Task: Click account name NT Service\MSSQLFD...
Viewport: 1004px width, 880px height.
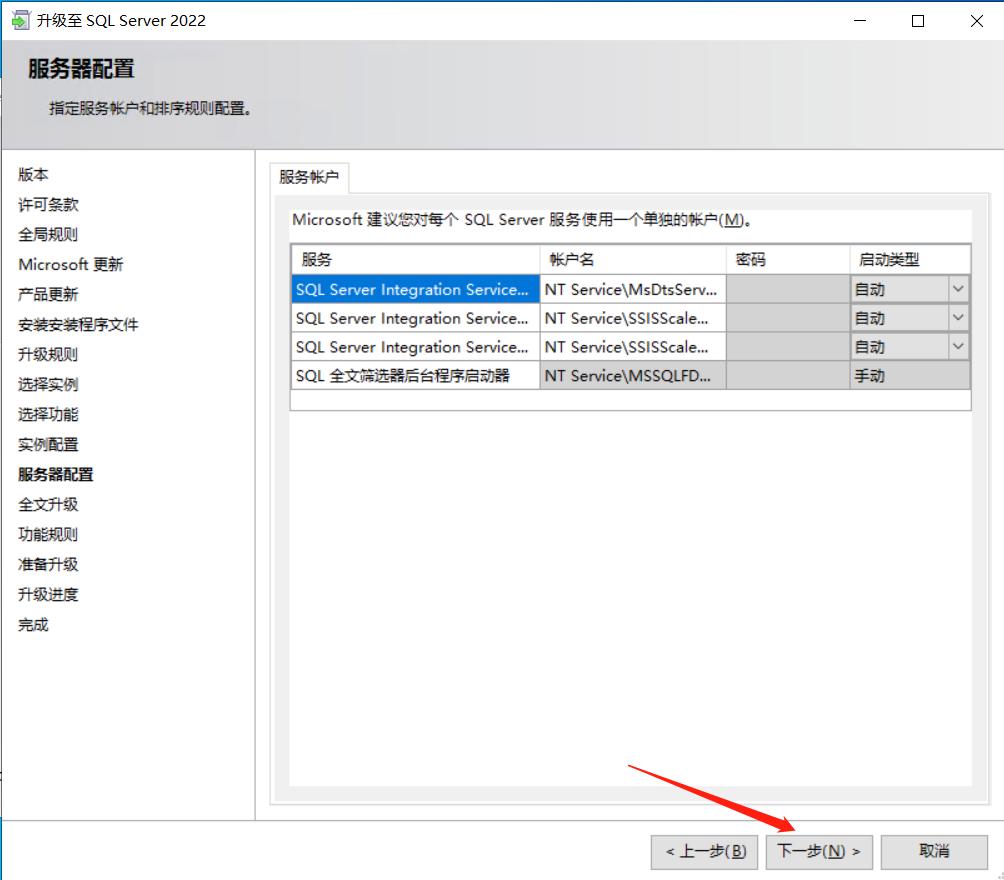Action: pos(633,376)
